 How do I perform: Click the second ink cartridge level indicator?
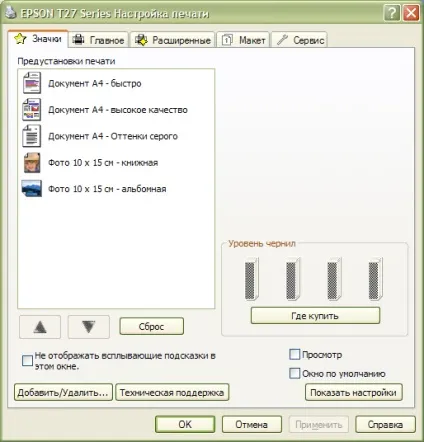point(293,279)
